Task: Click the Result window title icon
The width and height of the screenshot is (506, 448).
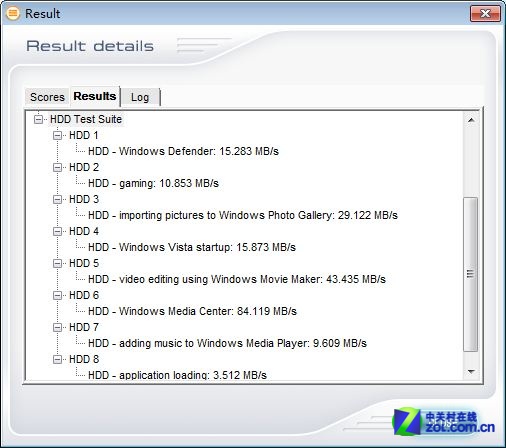Action: pos(13,13)
